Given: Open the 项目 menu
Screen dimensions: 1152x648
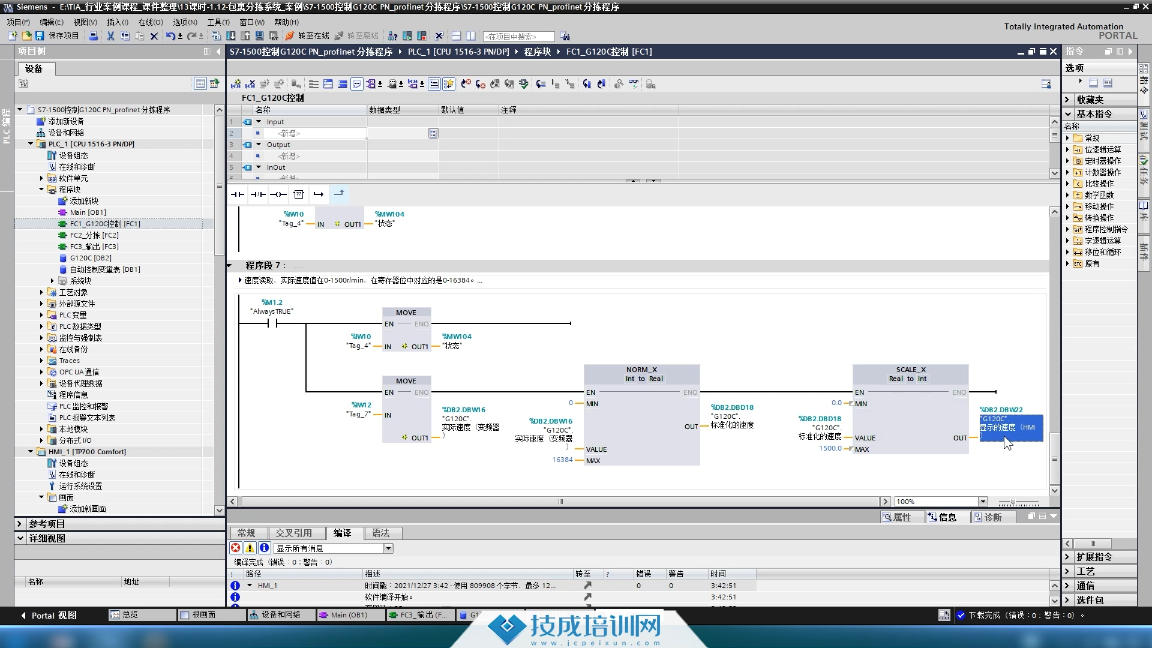Looking at the screenshot, I should coord(18,22).
